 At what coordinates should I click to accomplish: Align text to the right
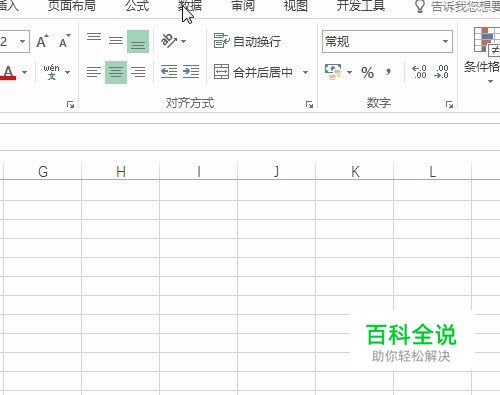(138, 72)
